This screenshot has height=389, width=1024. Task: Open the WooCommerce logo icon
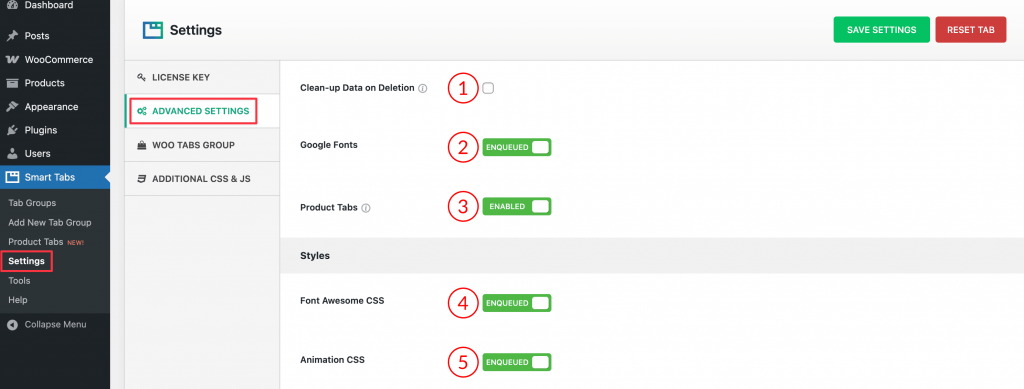coord(12,59)
